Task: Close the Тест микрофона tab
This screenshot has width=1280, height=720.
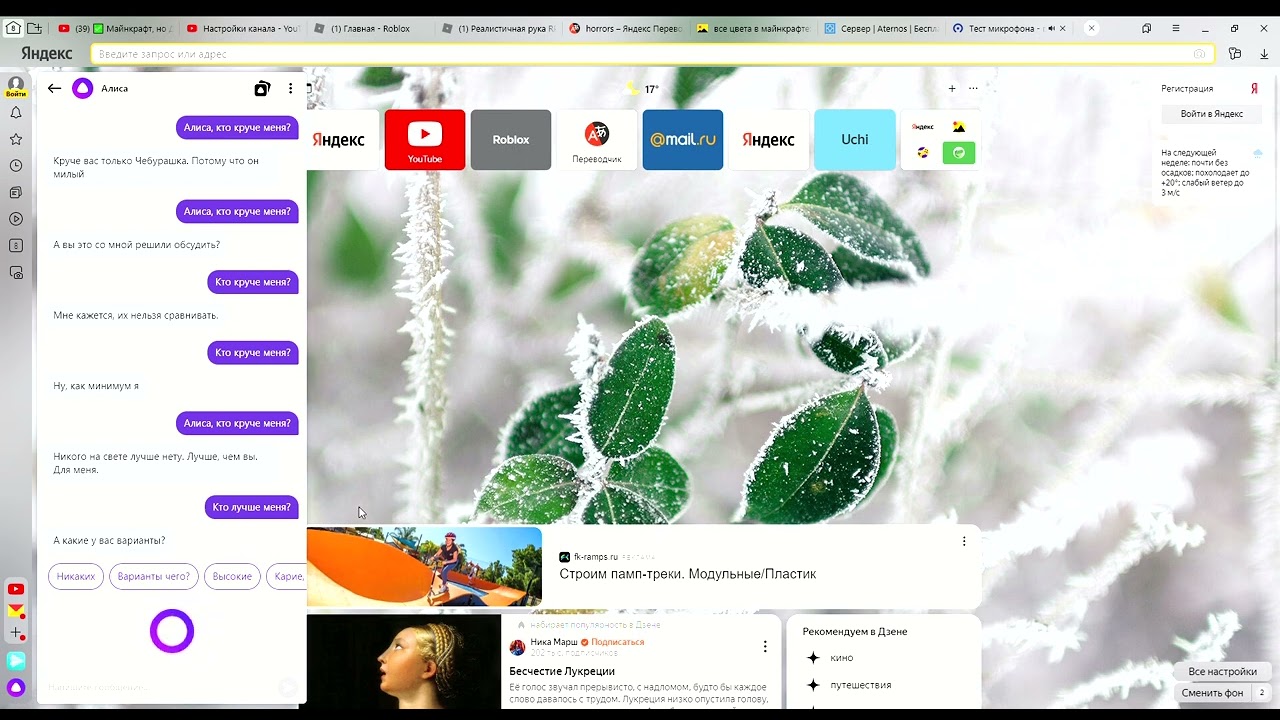Action: click(x=1062, y=29)
